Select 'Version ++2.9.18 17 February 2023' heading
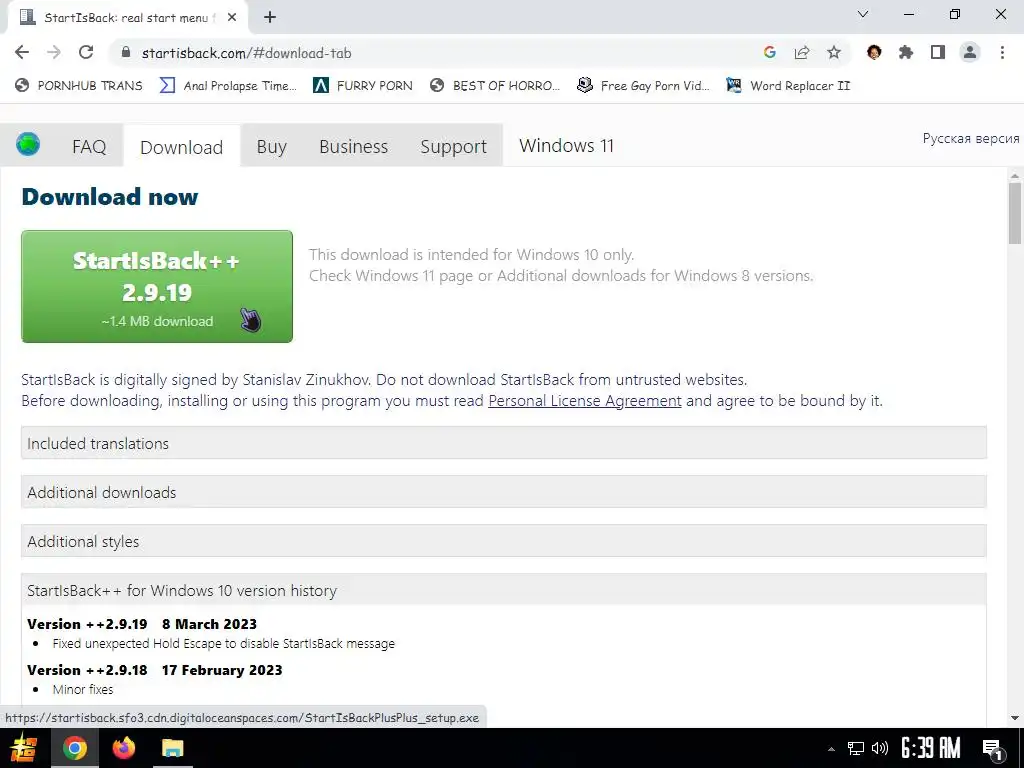 (x=155, y=670)
